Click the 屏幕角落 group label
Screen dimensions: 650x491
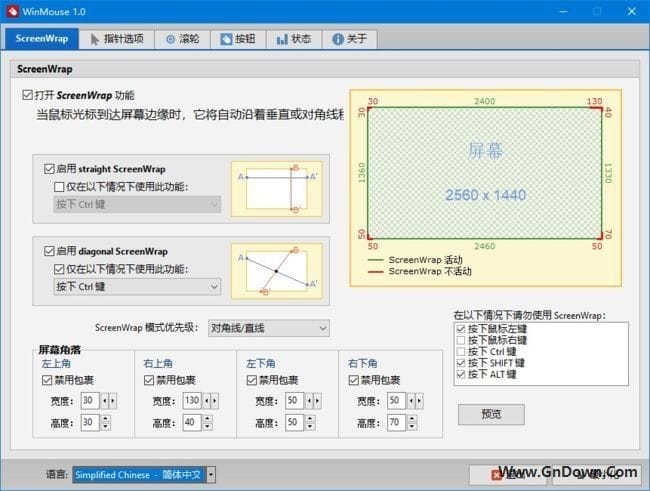(60, 350)
